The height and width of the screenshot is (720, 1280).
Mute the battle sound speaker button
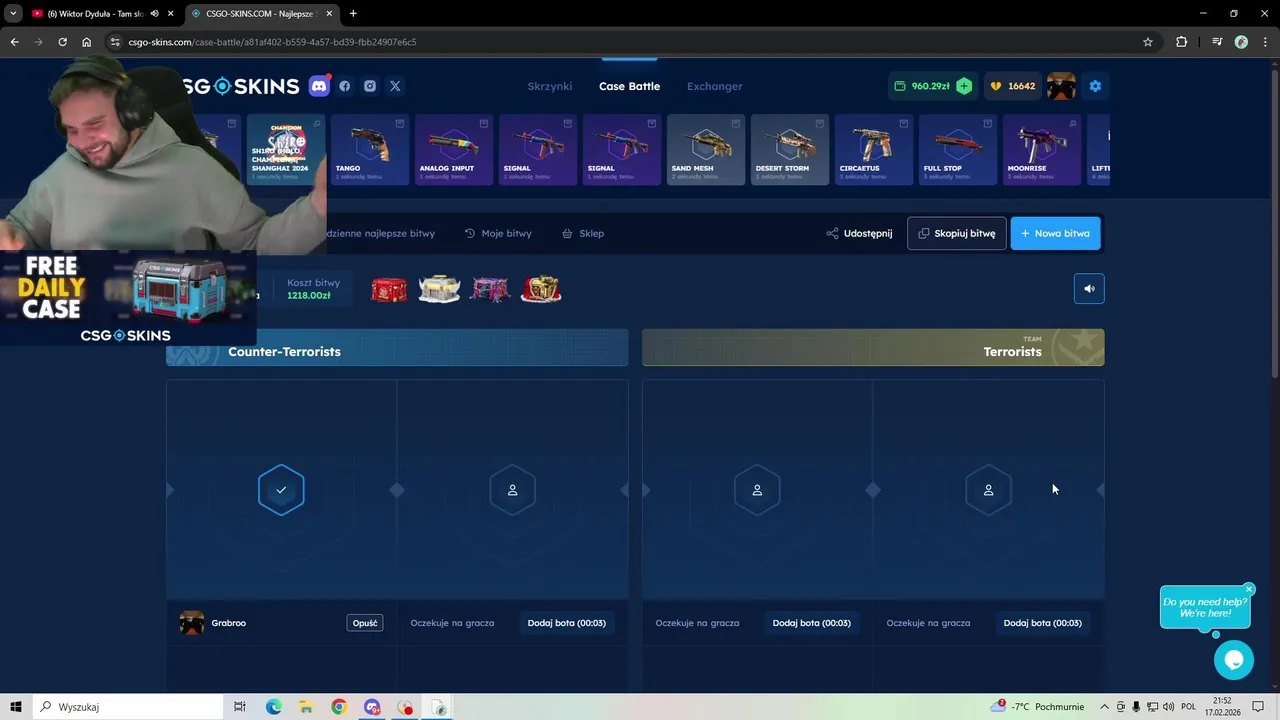1089,289
